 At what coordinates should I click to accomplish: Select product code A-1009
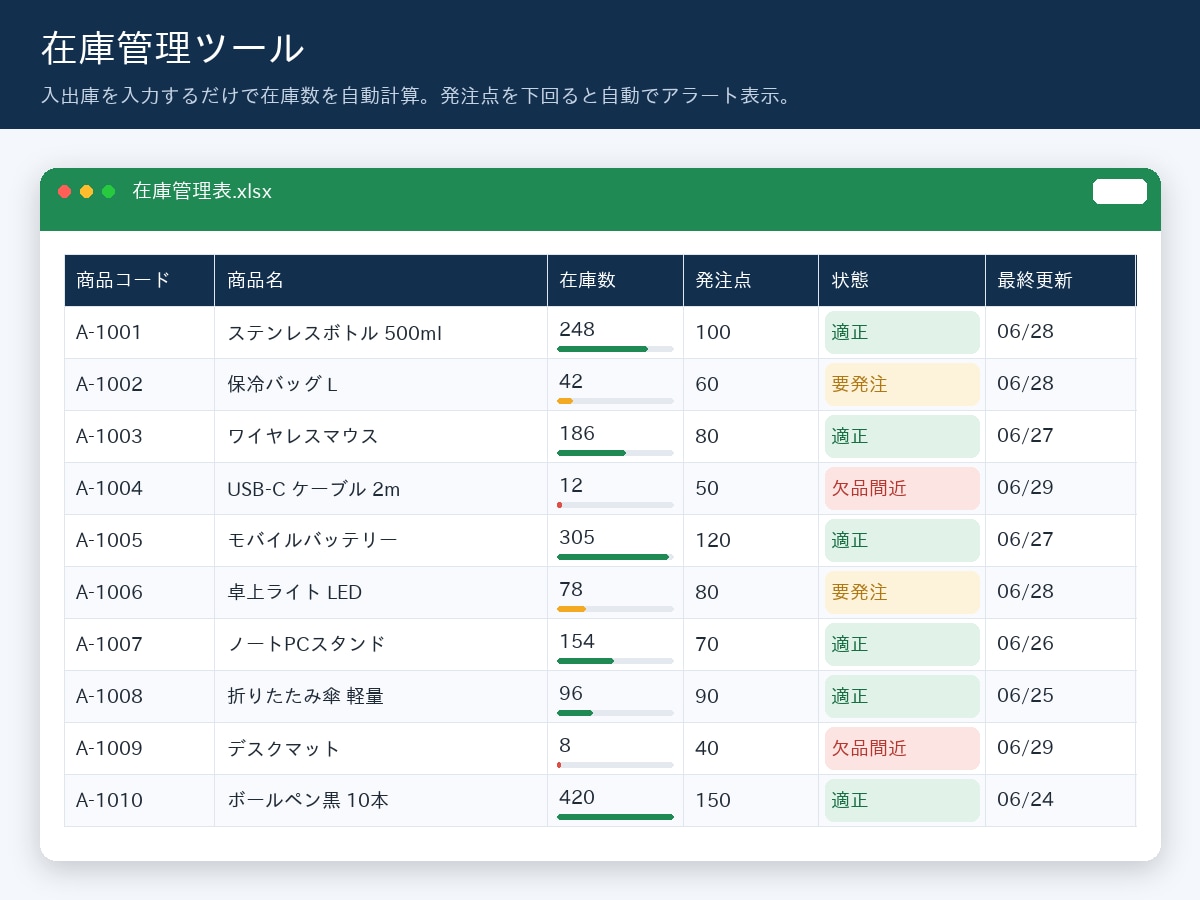pyautogui.click(x=110, y=749)
